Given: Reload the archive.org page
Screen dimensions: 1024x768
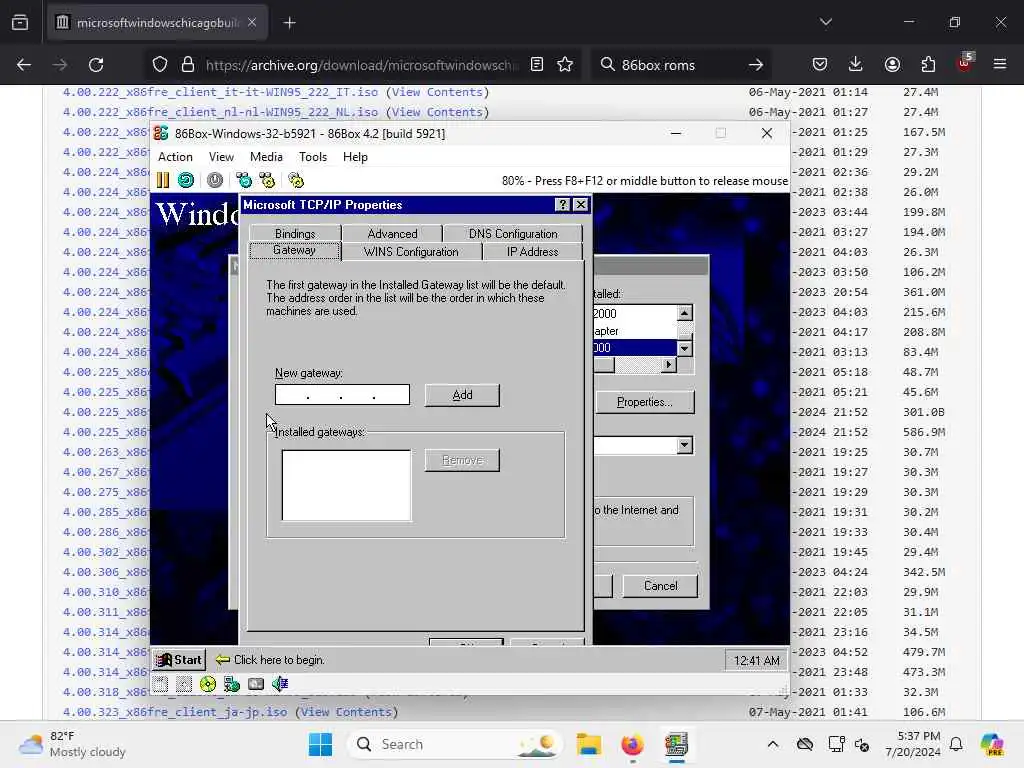Looking at the screenshot, I should (x=96, y=65).
